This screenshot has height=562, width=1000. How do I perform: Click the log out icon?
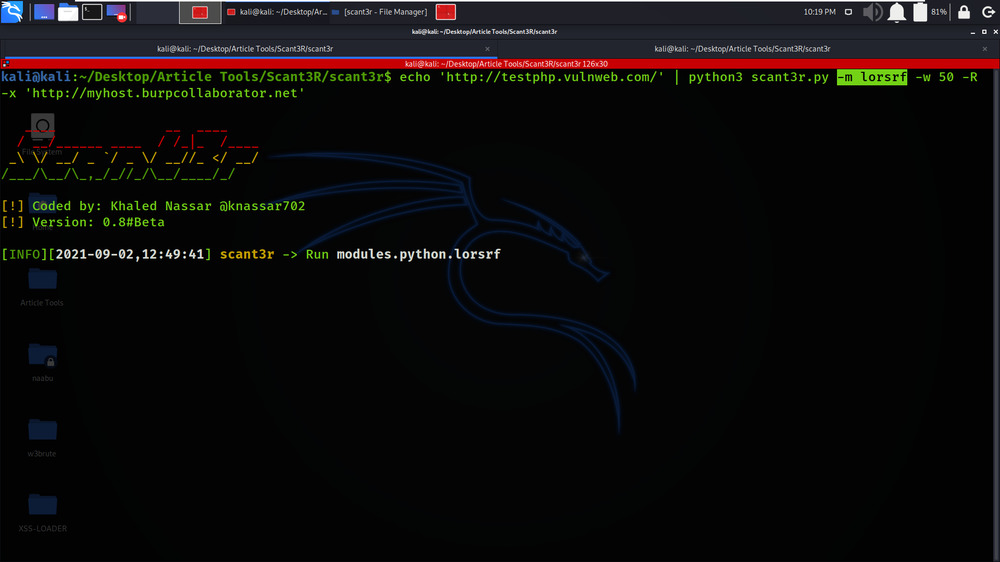(989, 12)
